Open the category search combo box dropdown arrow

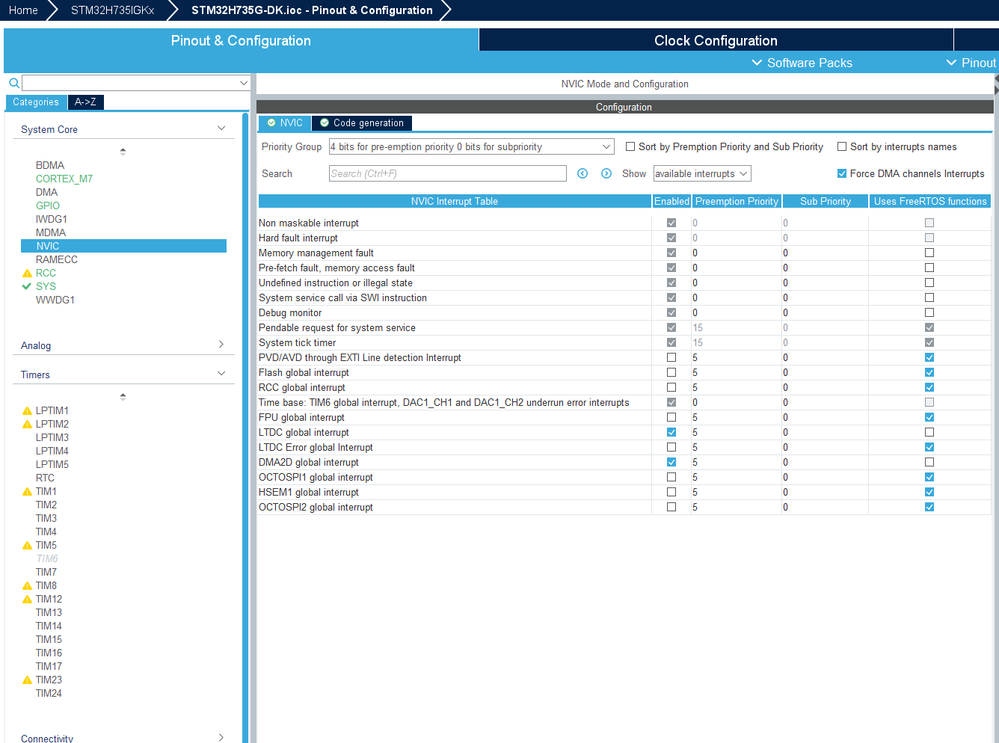point(243,83)
